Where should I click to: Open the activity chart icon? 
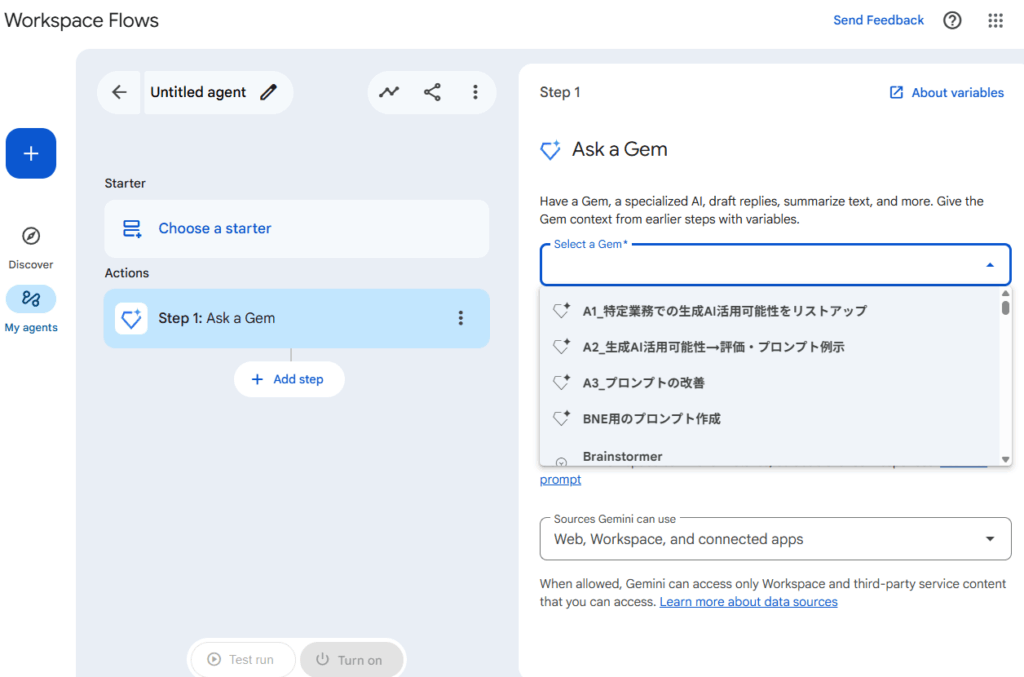click(x=389, y=92)
